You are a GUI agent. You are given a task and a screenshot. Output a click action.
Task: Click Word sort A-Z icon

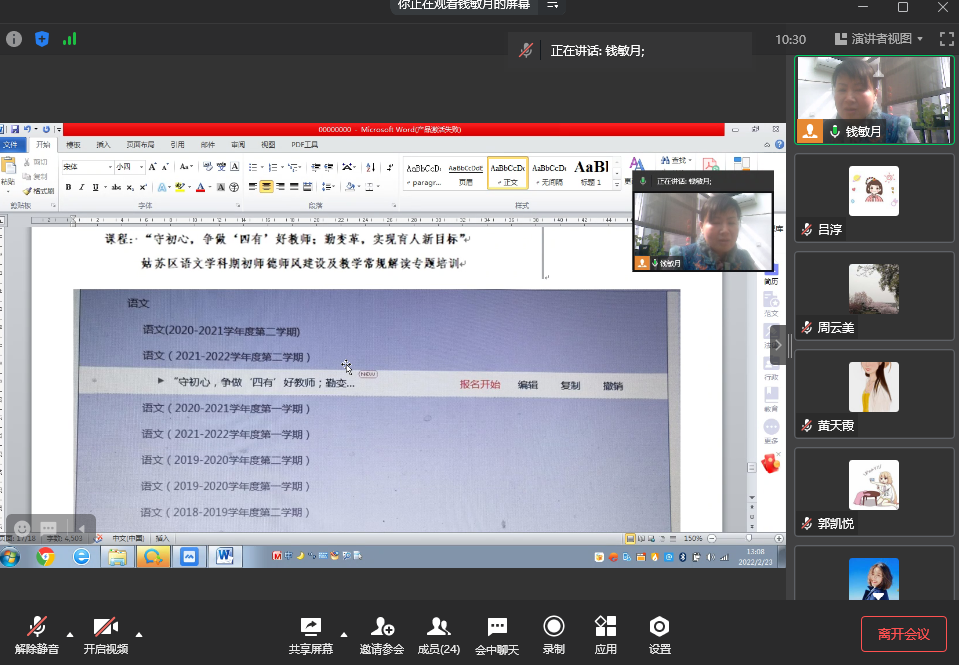tap(371, 167)
